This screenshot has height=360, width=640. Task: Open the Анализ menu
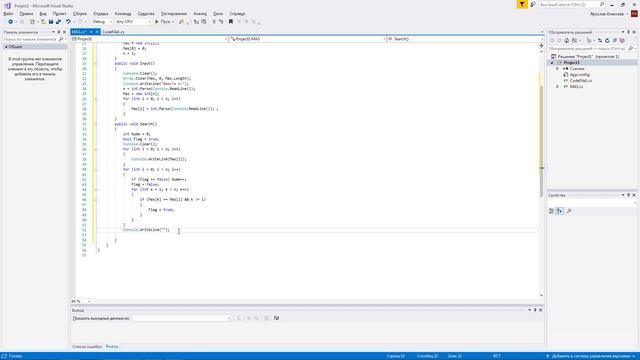200,13
